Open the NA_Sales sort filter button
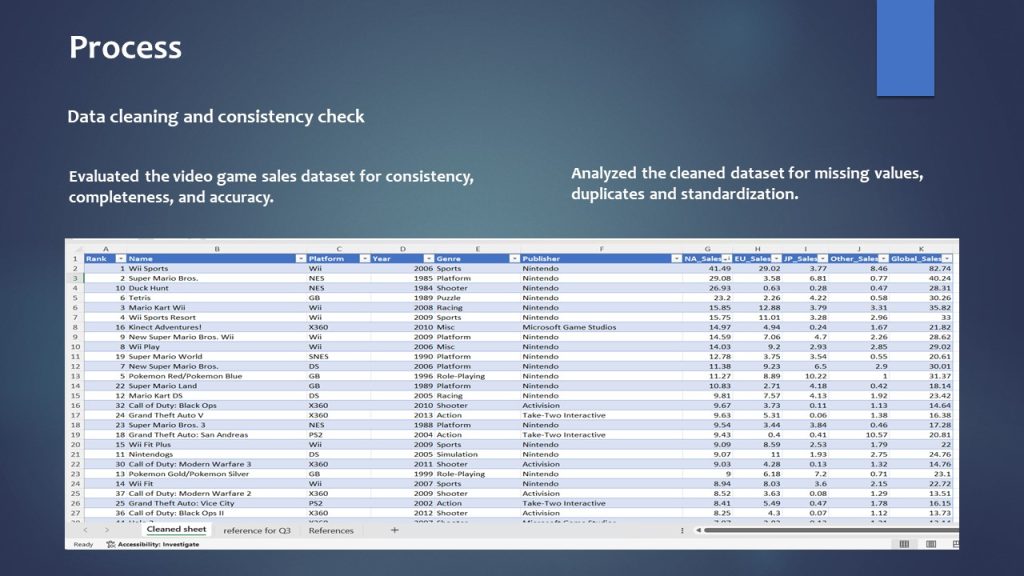Screen dimensions: 1024x576 click(726, 259)
